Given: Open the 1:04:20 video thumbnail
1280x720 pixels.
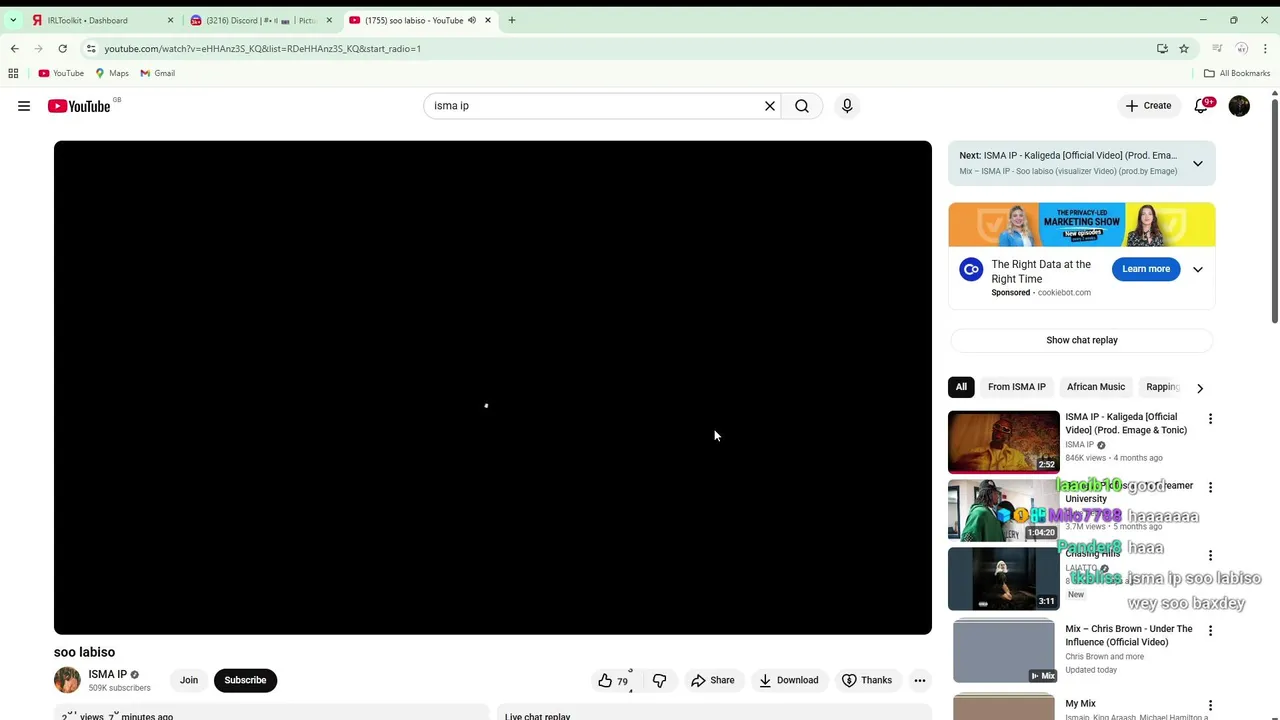Looking at the screenshot, I should (1004, 510).
